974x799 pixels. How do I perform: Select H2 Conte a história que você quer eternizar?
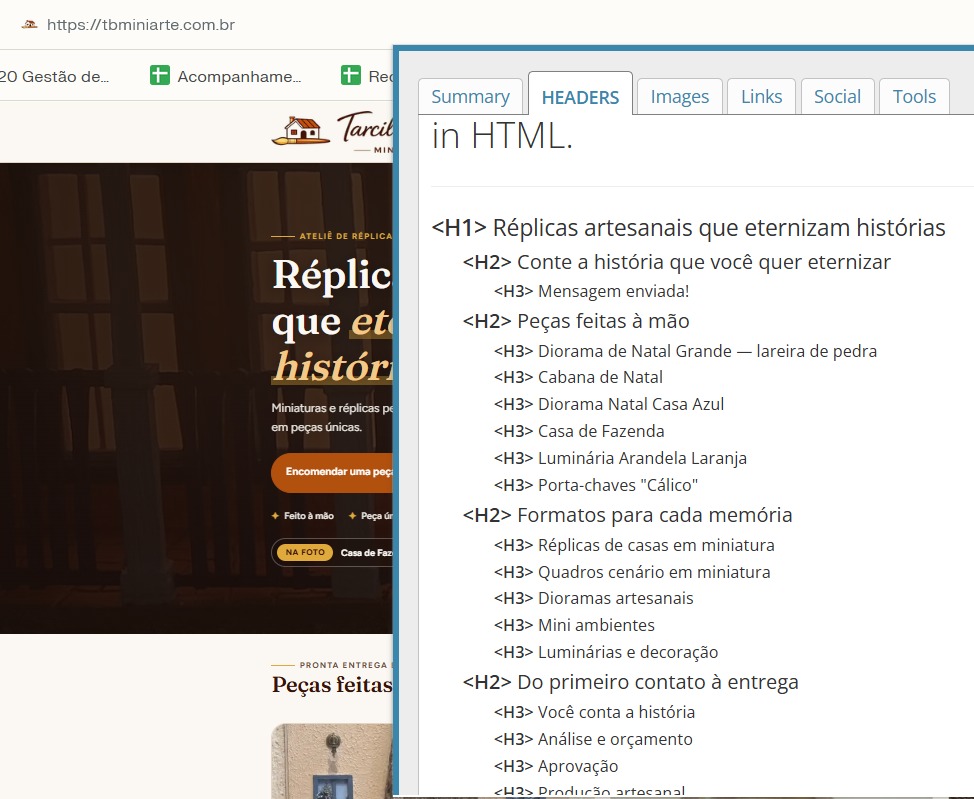click(x=676, y=262)
